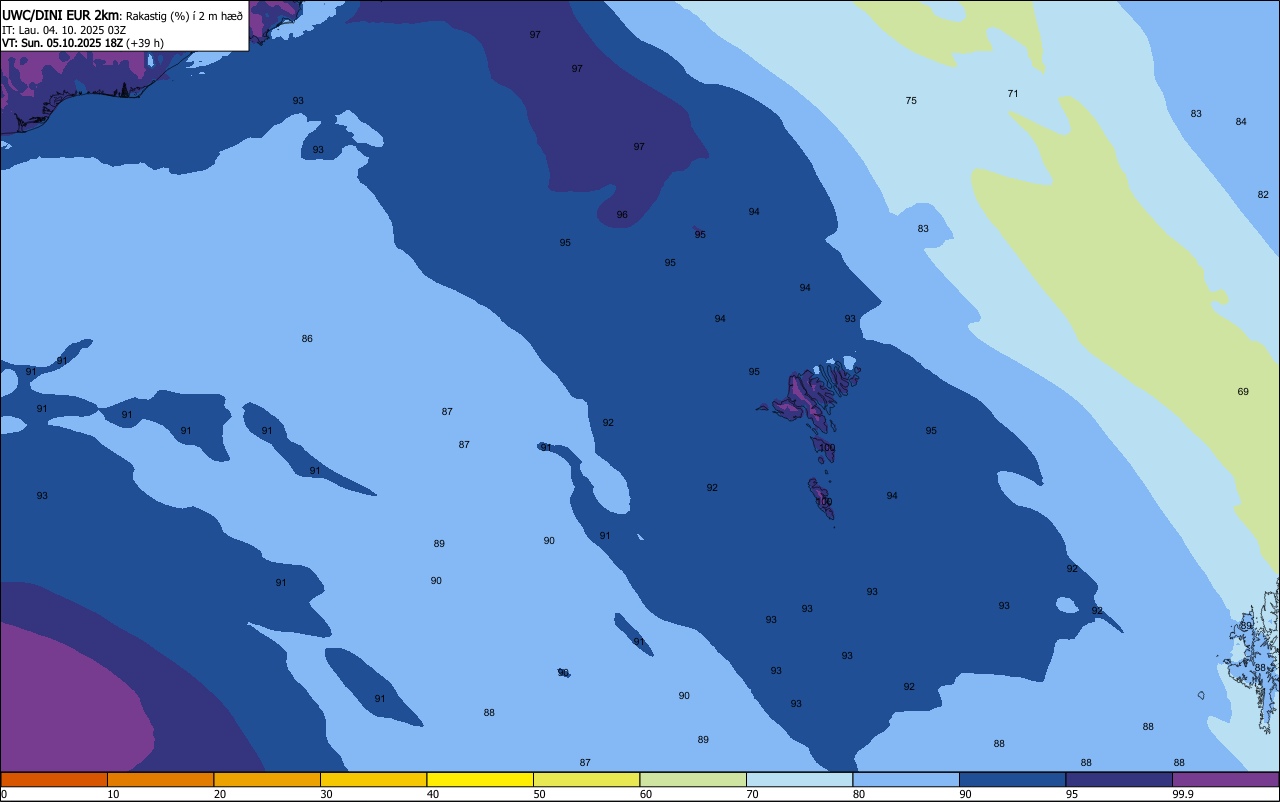Click the title text "UWC/DINI EUR 2km"

[60, 15]
